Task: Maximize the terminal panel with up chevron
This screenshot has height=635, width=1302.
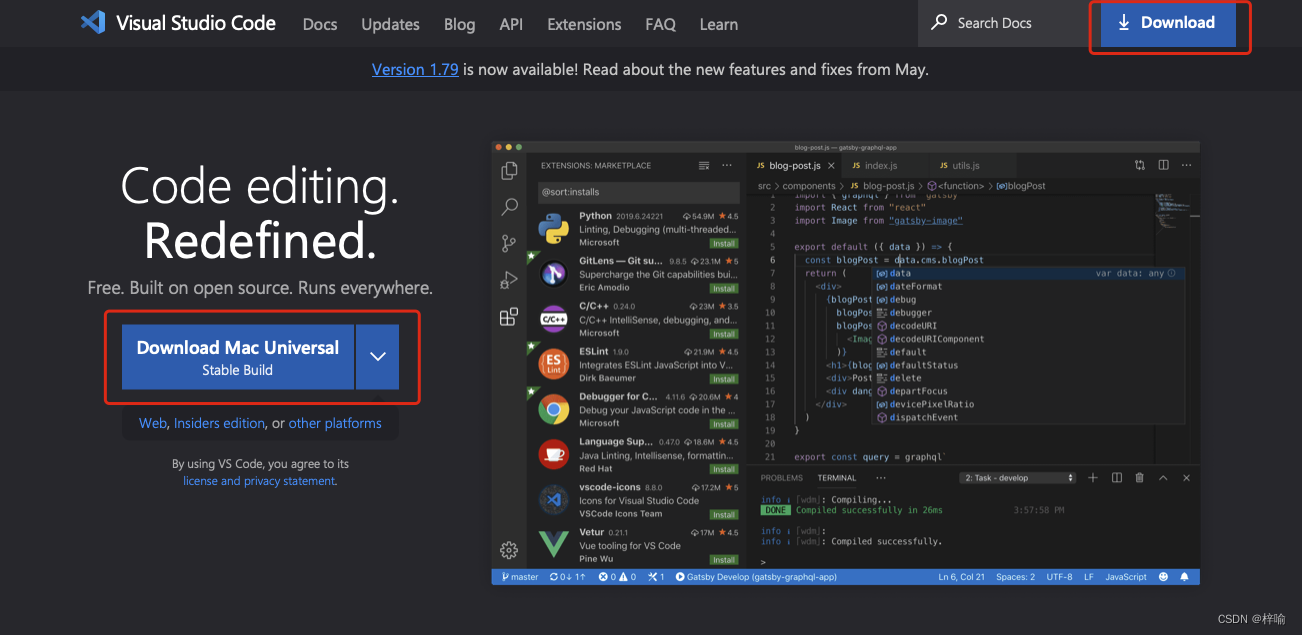Action: click(1163, 478)
